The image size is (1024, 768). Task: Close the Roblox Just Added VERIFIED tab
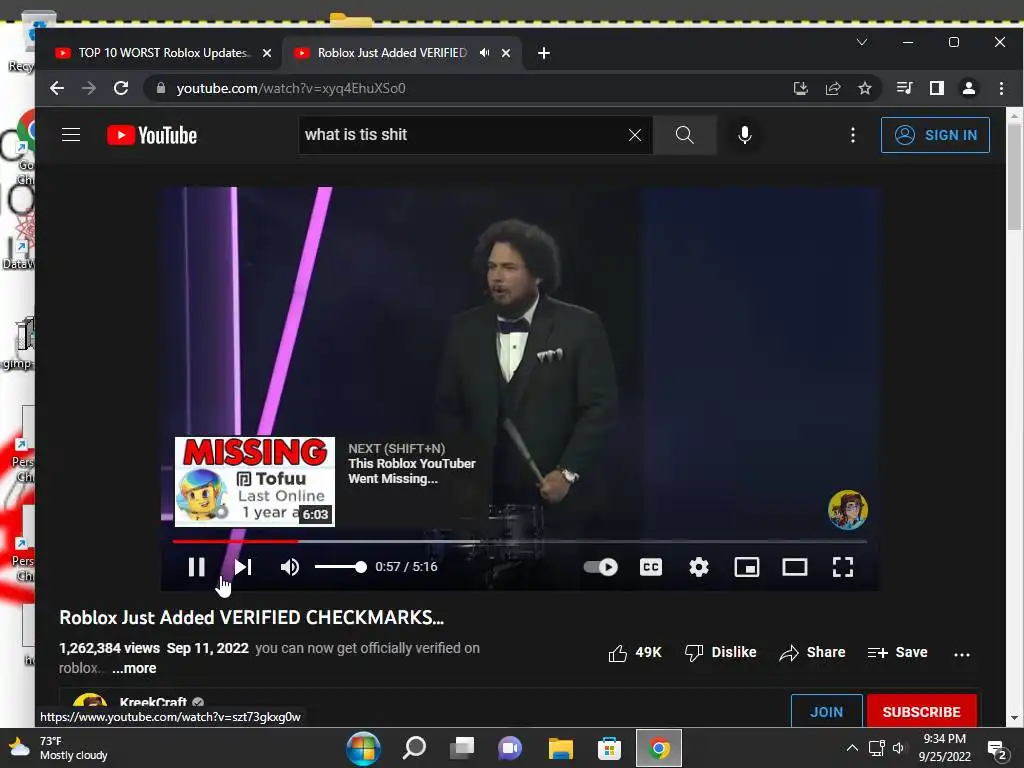coord(505,53)
